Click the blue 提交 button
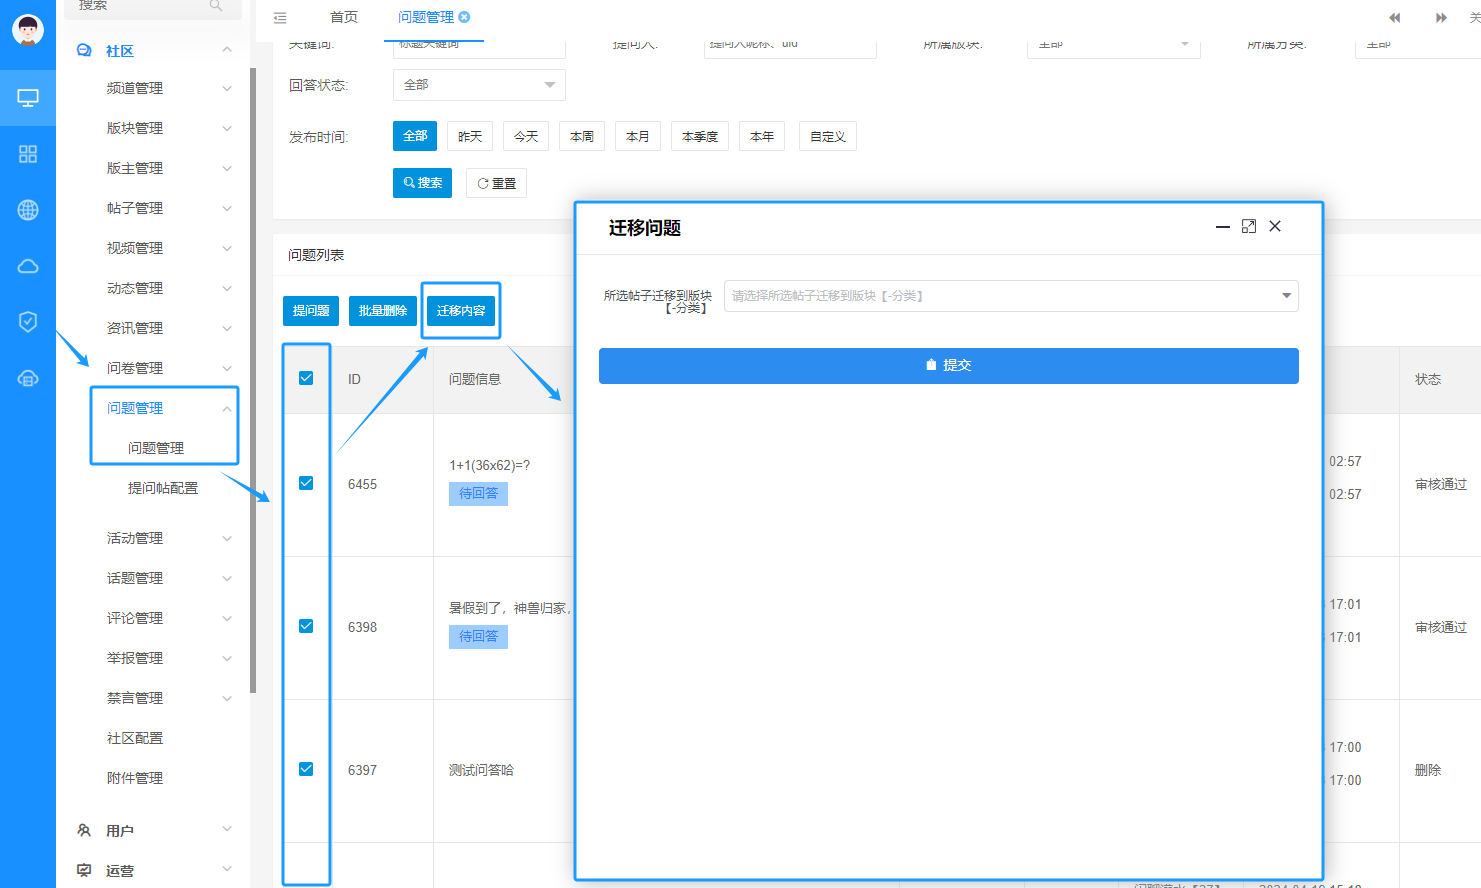 (949, 365)
